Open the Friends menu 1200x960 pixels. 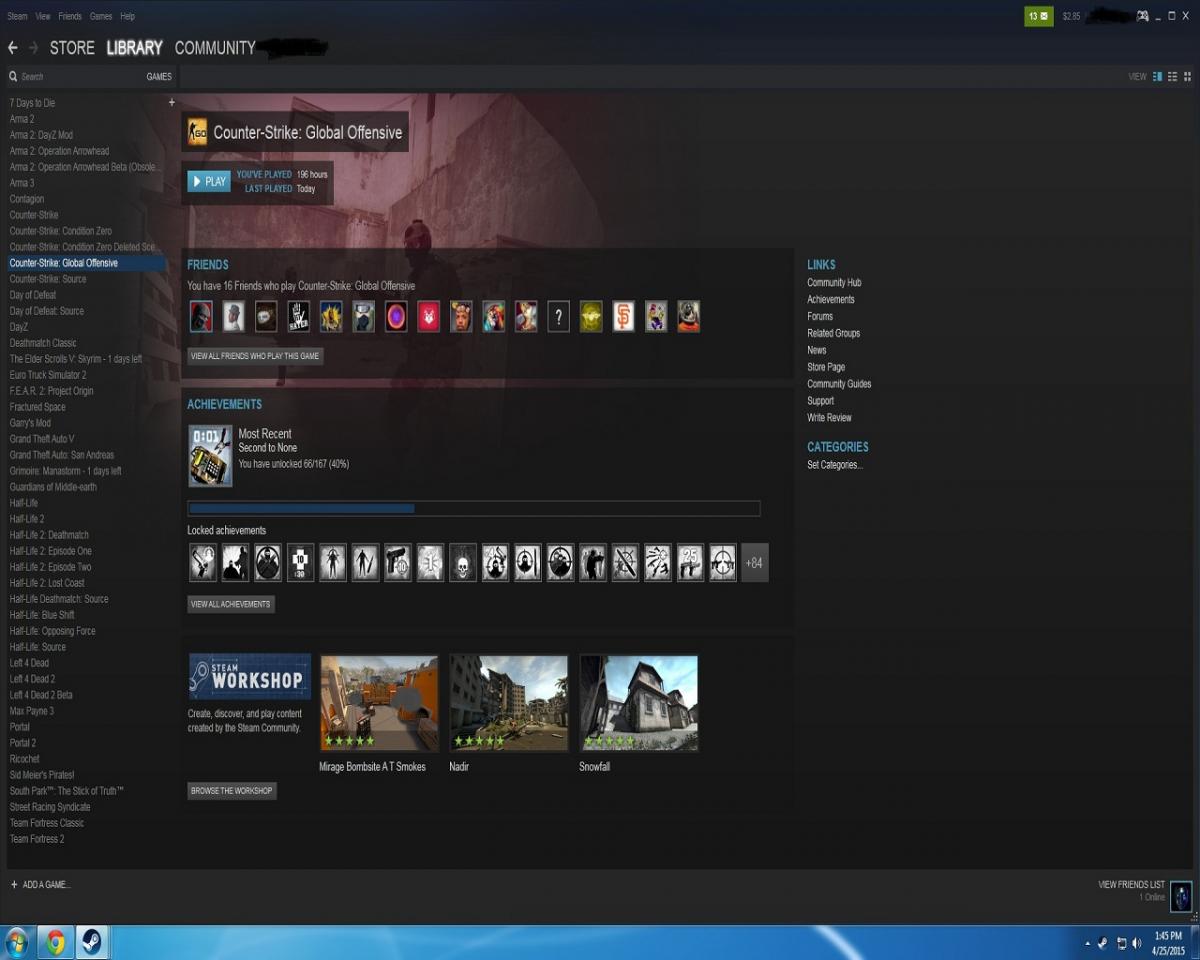[x=70, y=17]
